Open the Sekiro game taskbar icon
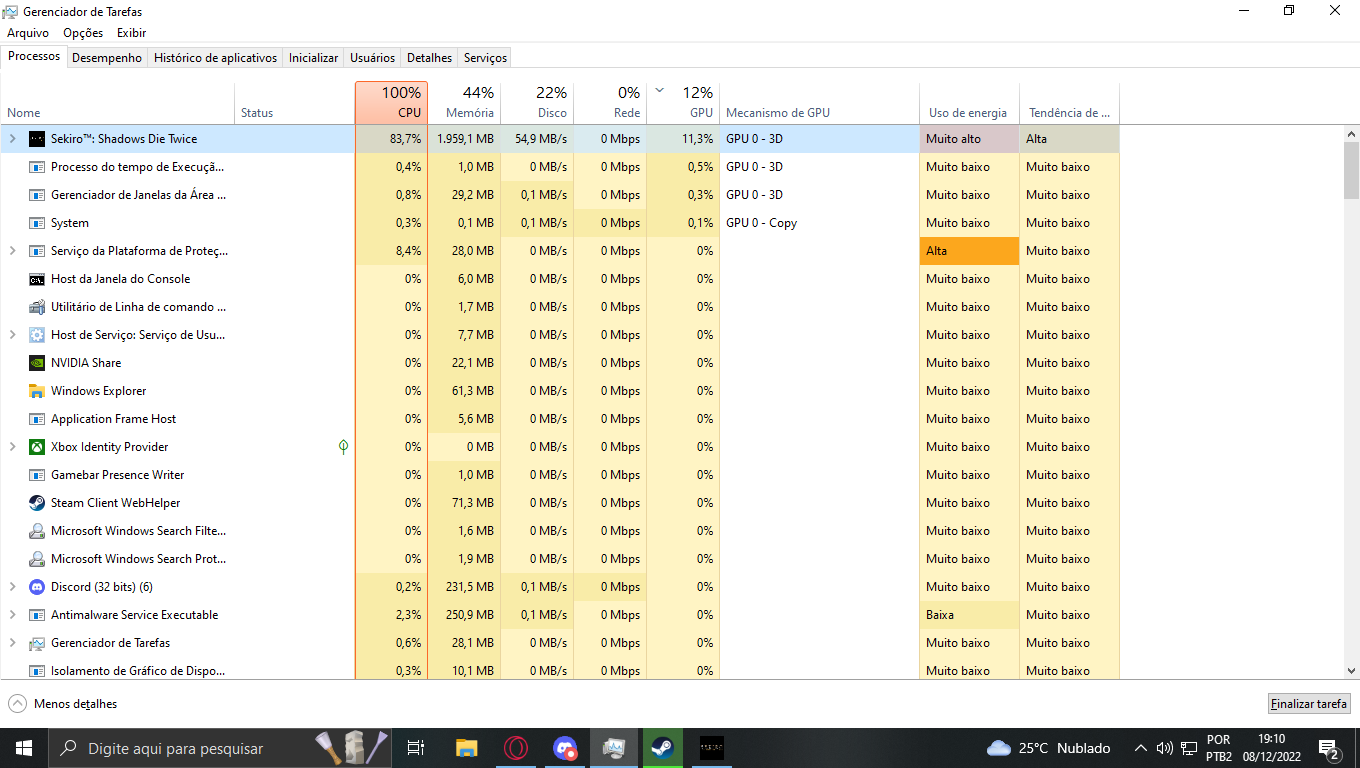Image resolution: width=1360 pixels, height=768 pixels. [x=711, y=748]
